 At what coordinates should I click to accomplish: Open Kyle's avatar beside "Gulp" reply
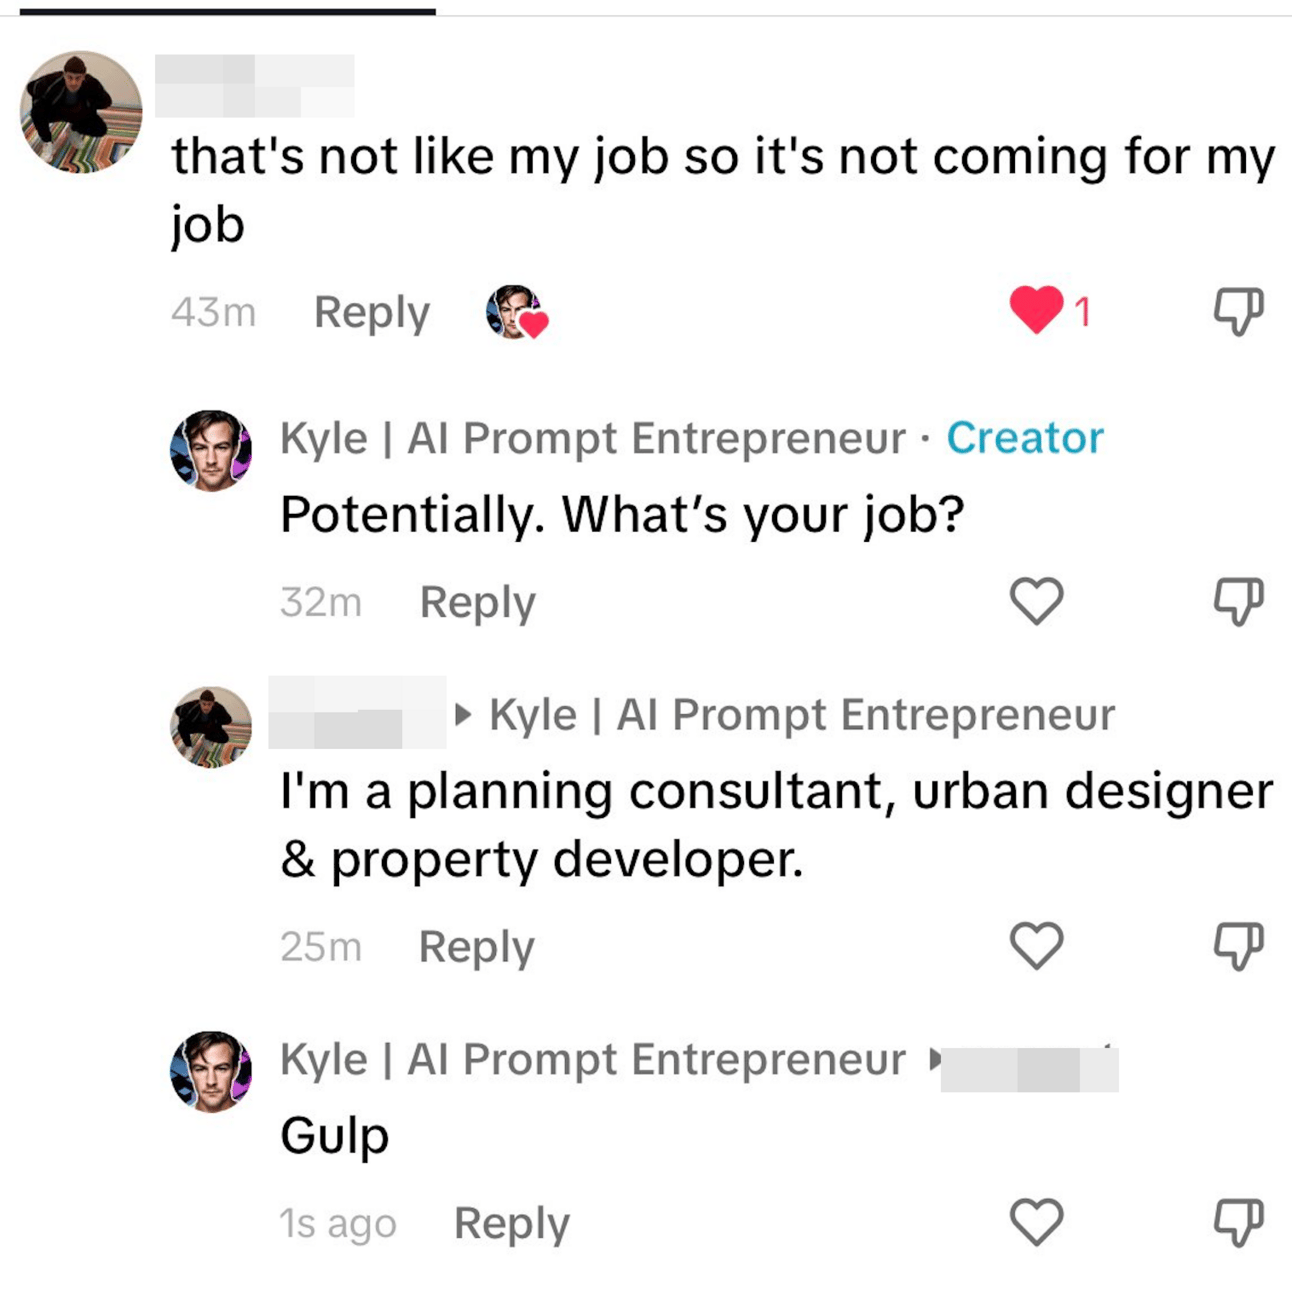tap(211, 1071)
